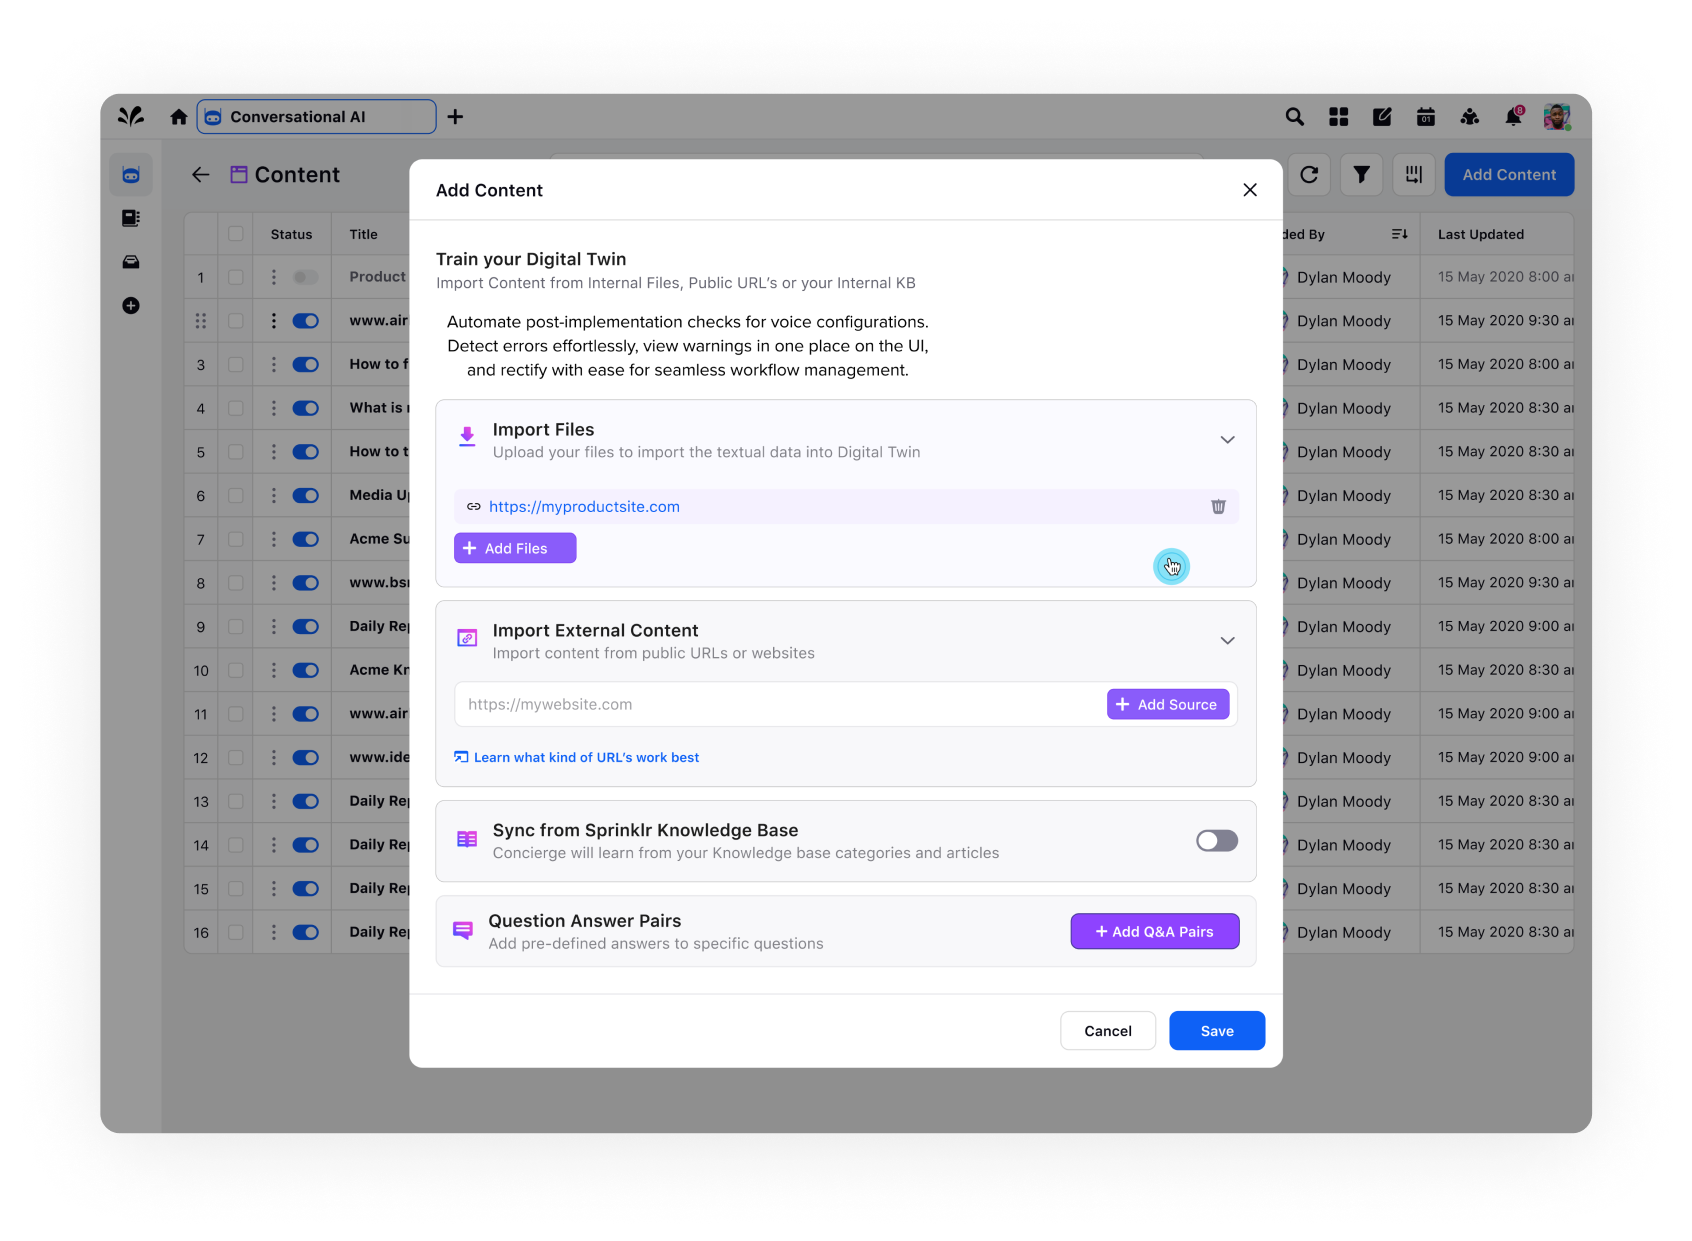Click the blue Add Content button
The width and height of the screenshot is (1692, 1241).
click(1509, 175)
